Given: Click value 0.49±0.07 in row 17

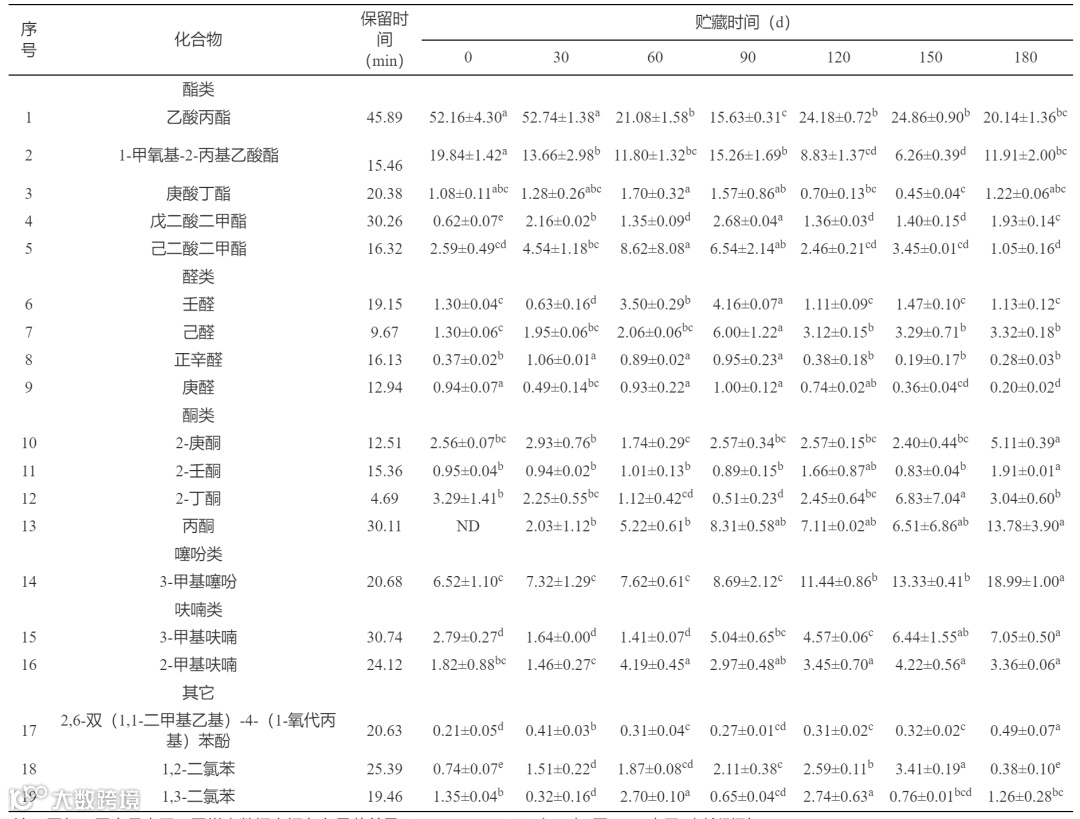Looking at the screenshot, I should click(x=1025, y=730).
